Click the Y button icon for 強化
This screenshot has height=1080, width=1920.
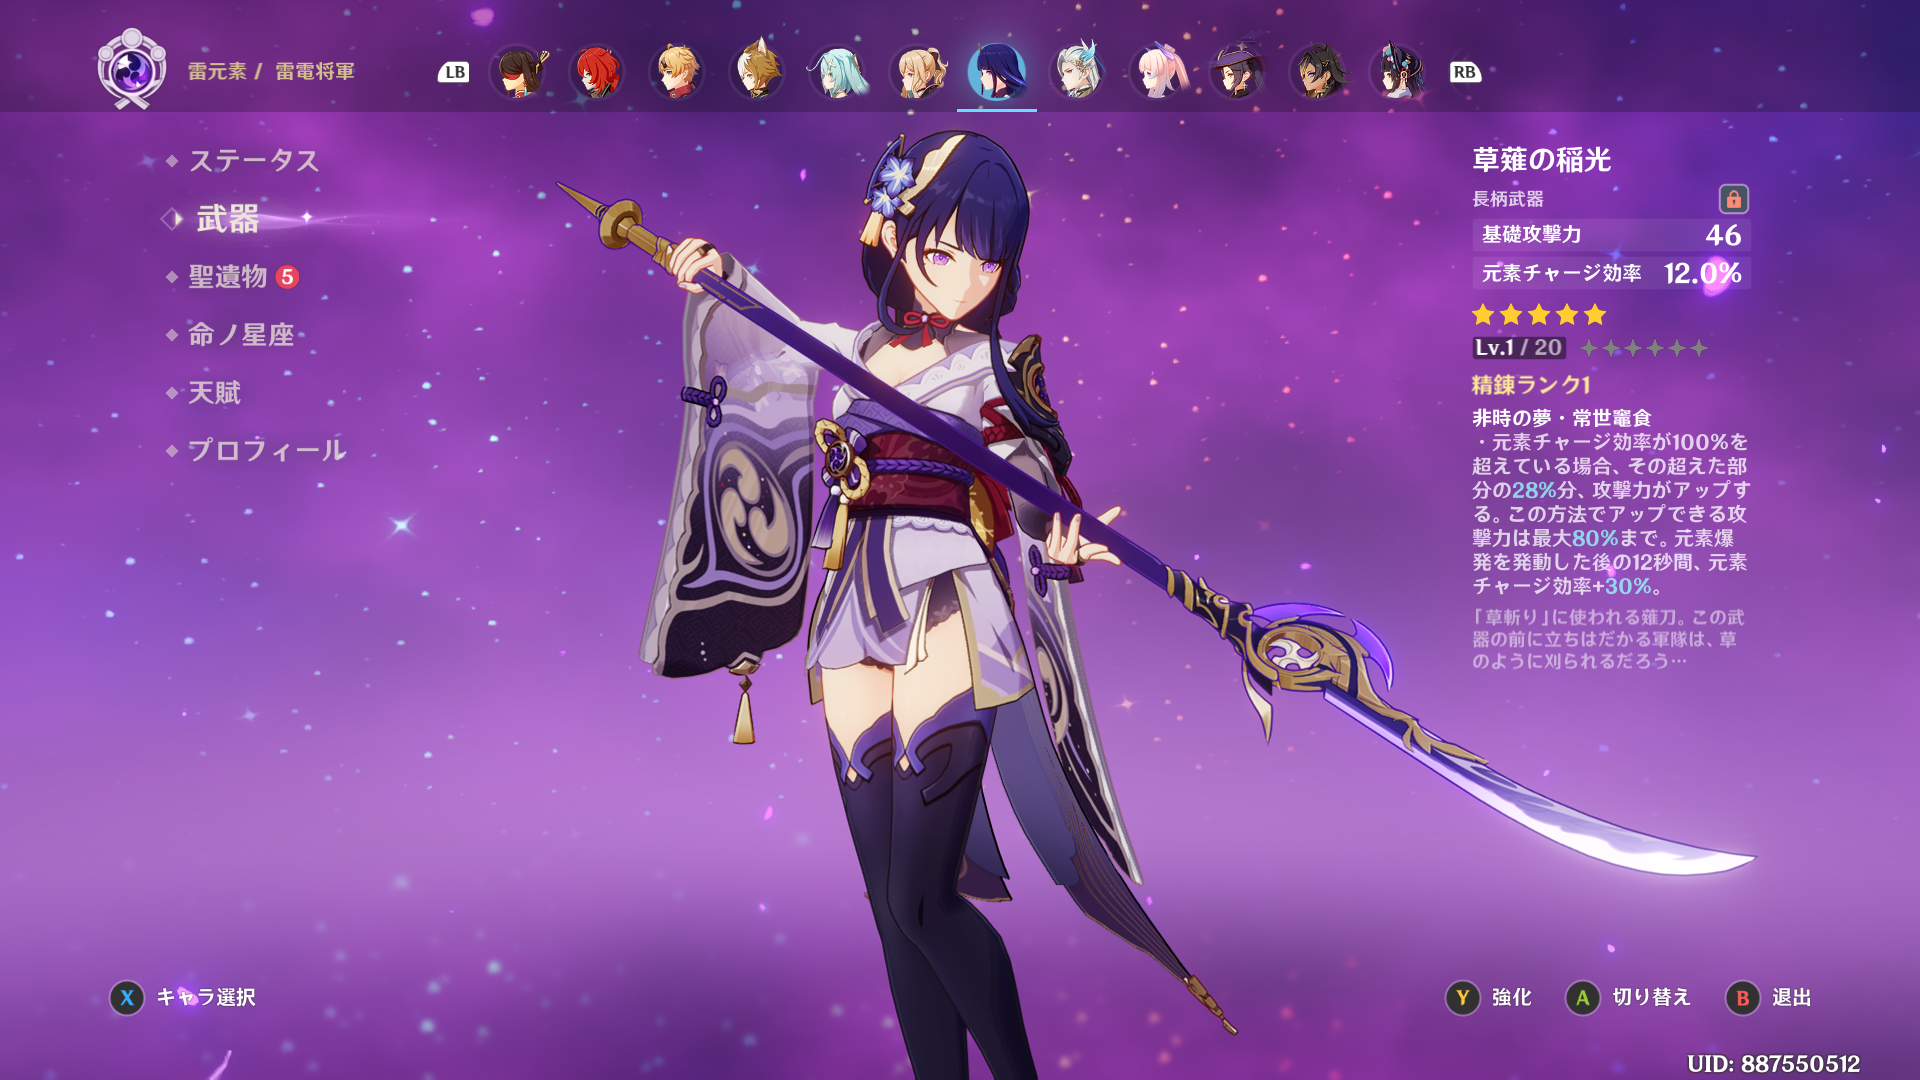pyautogui.click(x=1463, y=997)
